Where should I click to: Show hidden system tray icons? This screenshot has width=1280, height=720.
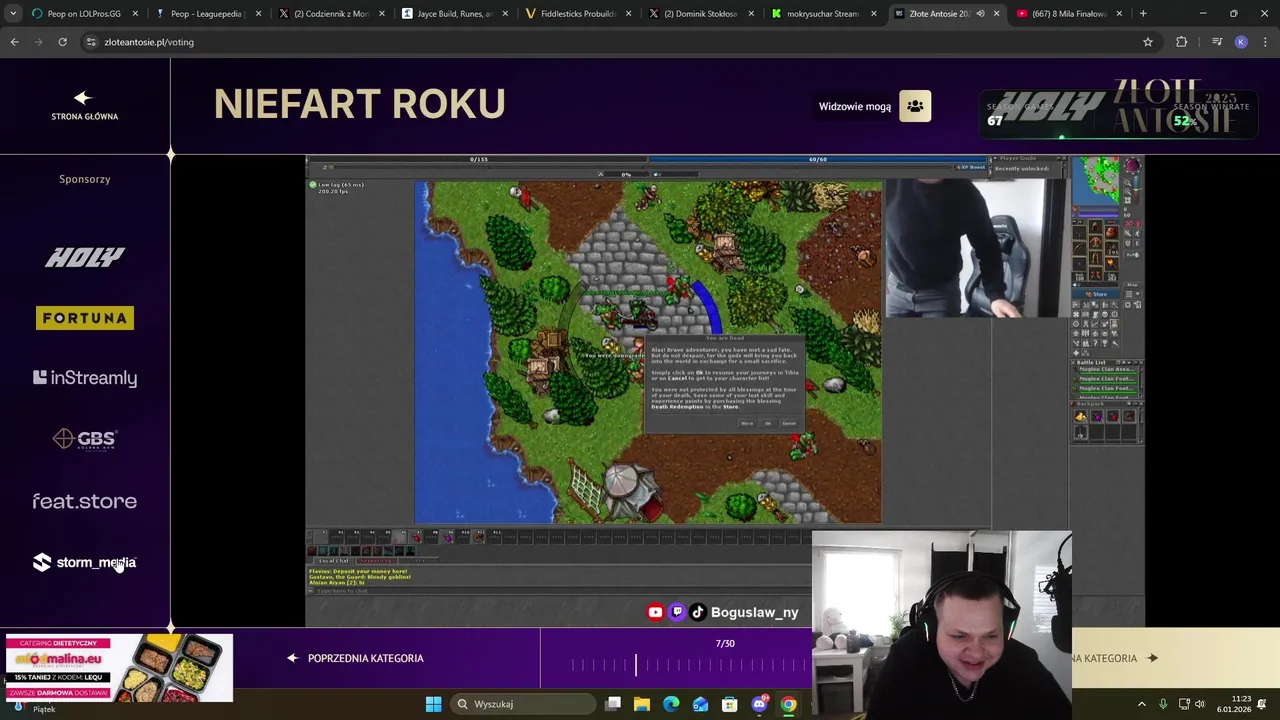1141,704
